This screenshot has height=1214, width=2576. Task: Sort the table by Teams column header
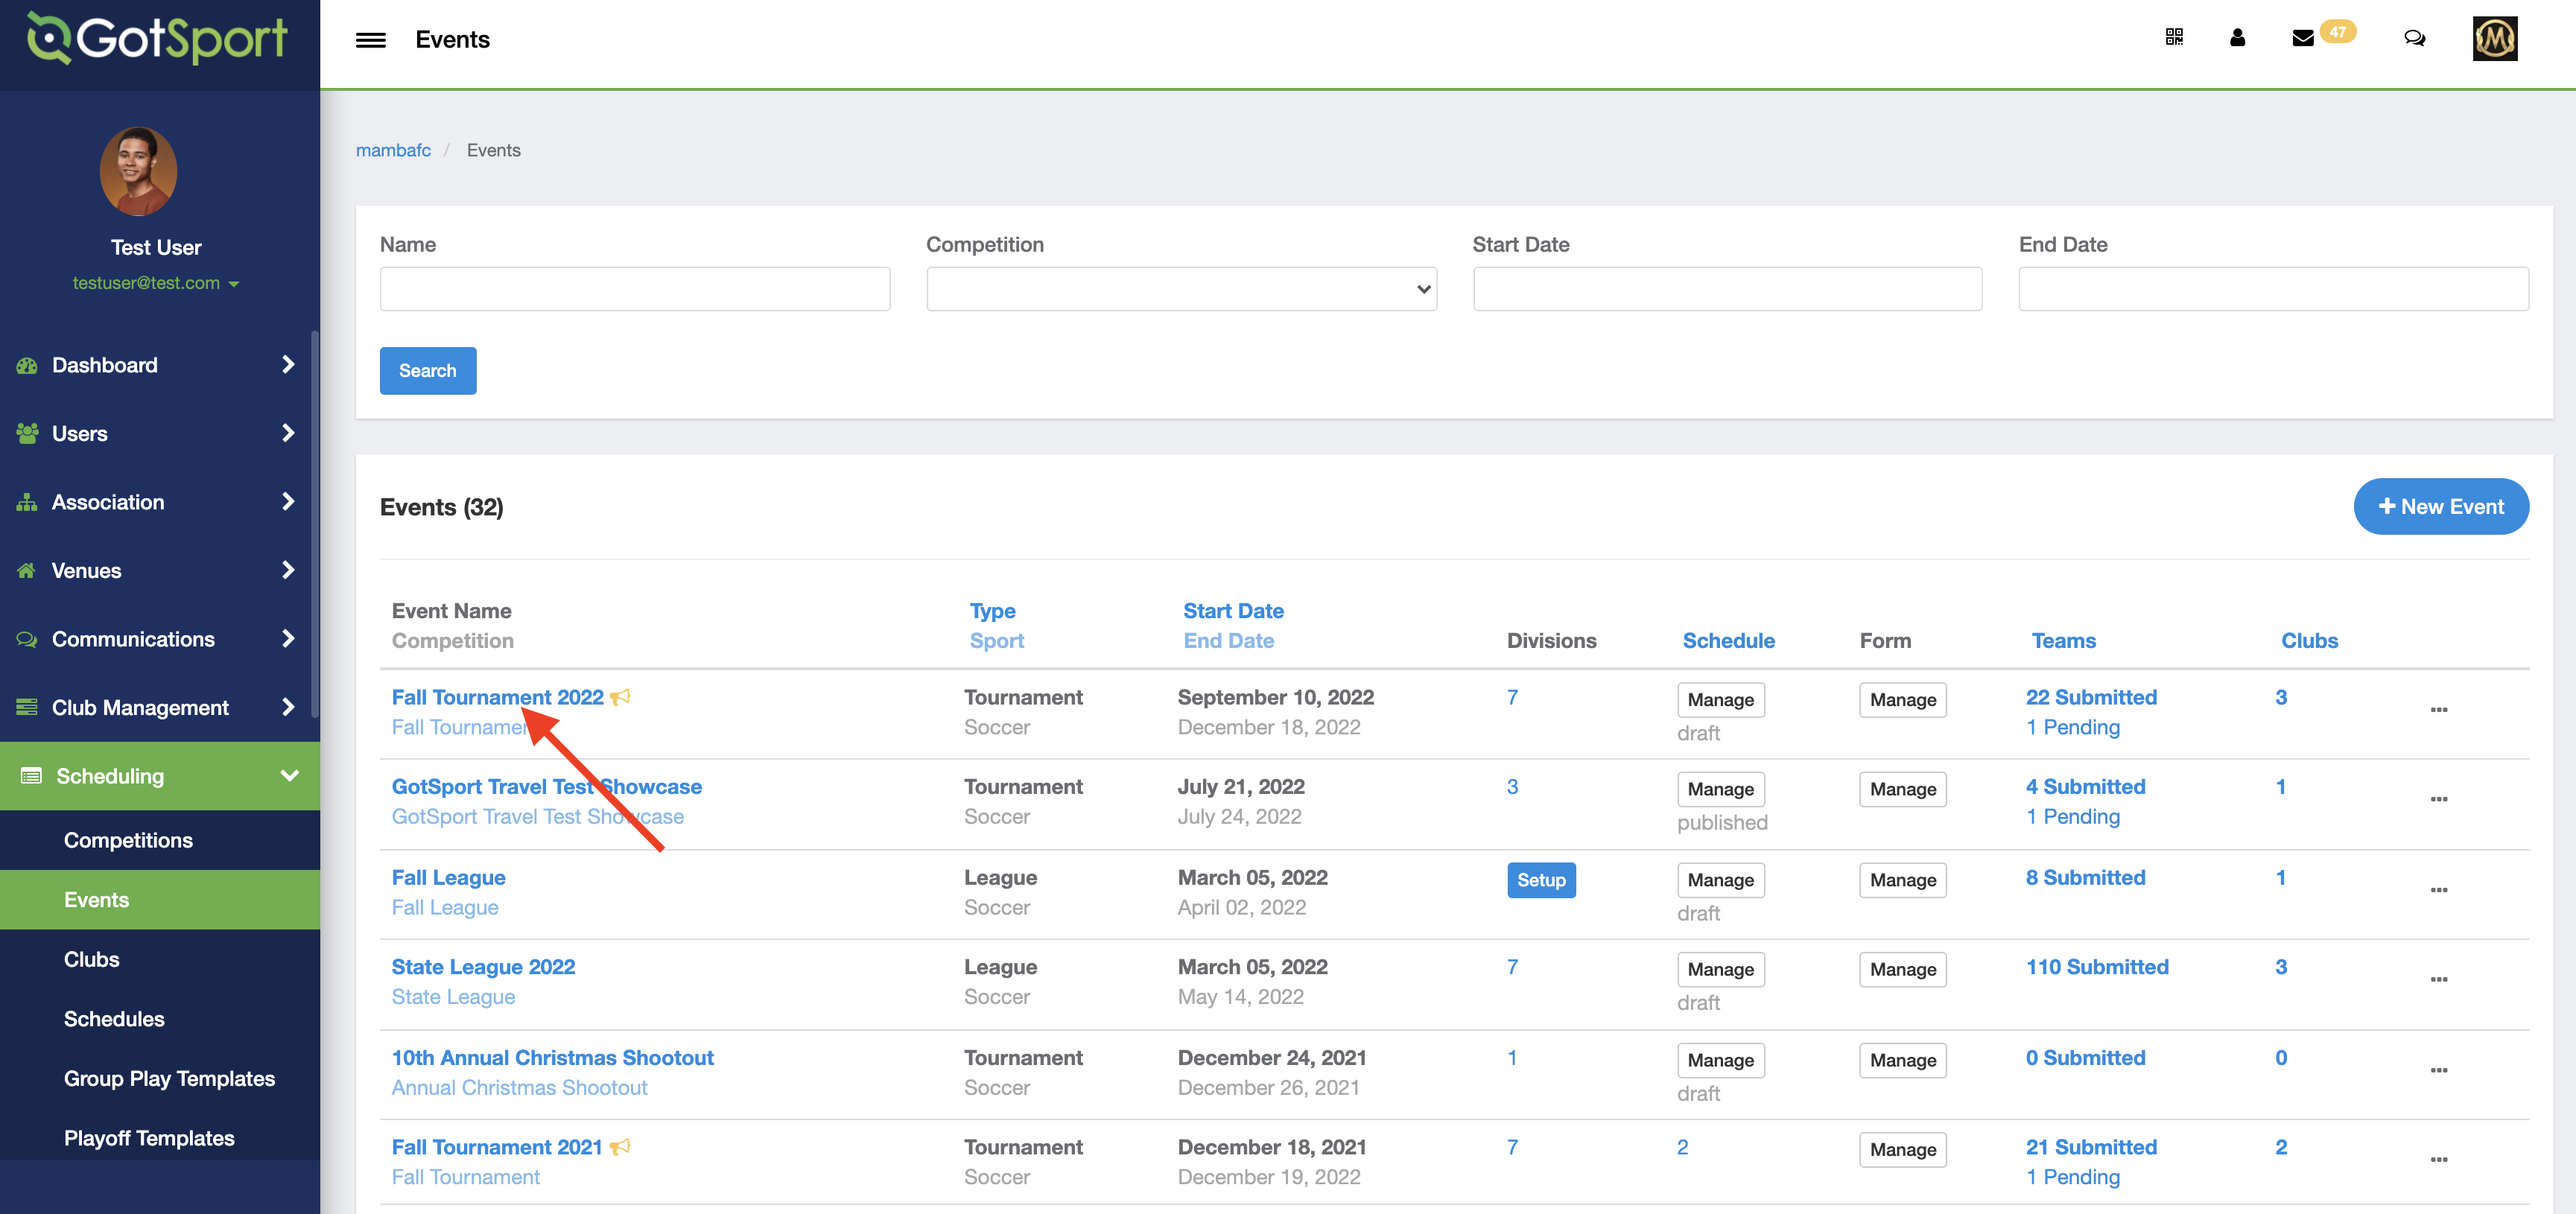pyautogui.click(x=2063, y=641)
